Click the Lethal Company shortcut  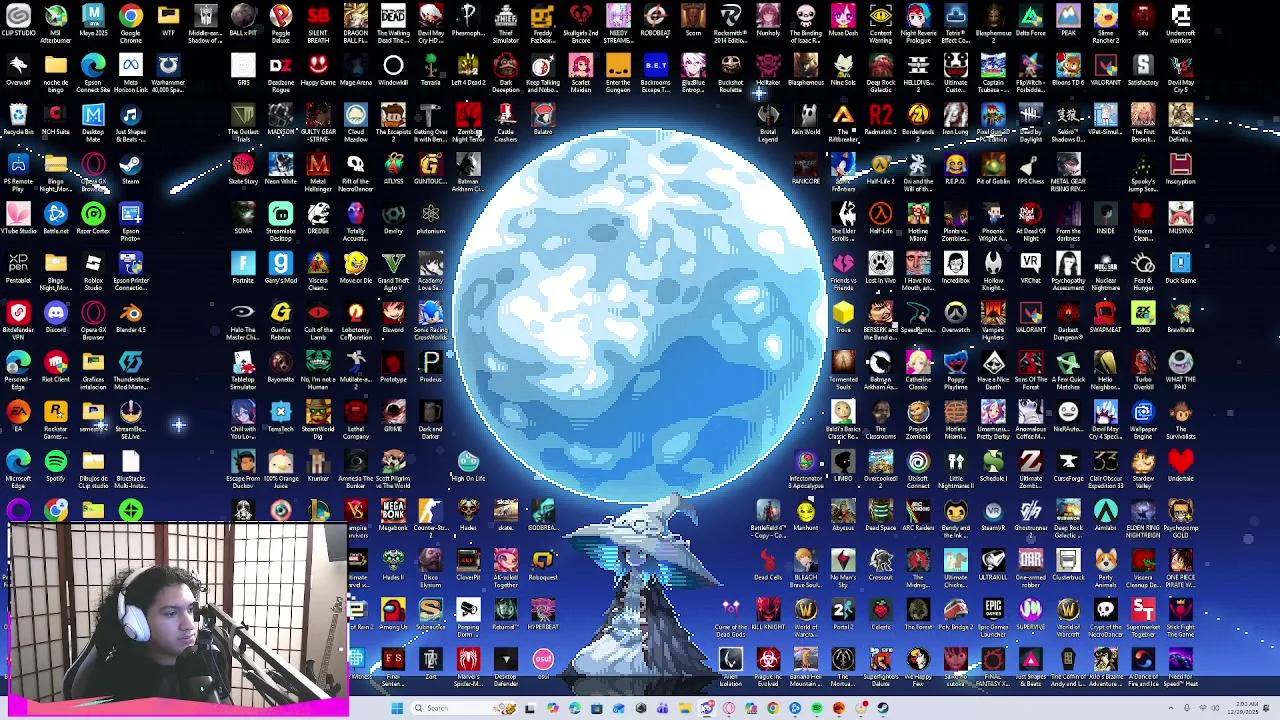pyautogui.click(x=356, y=417)
